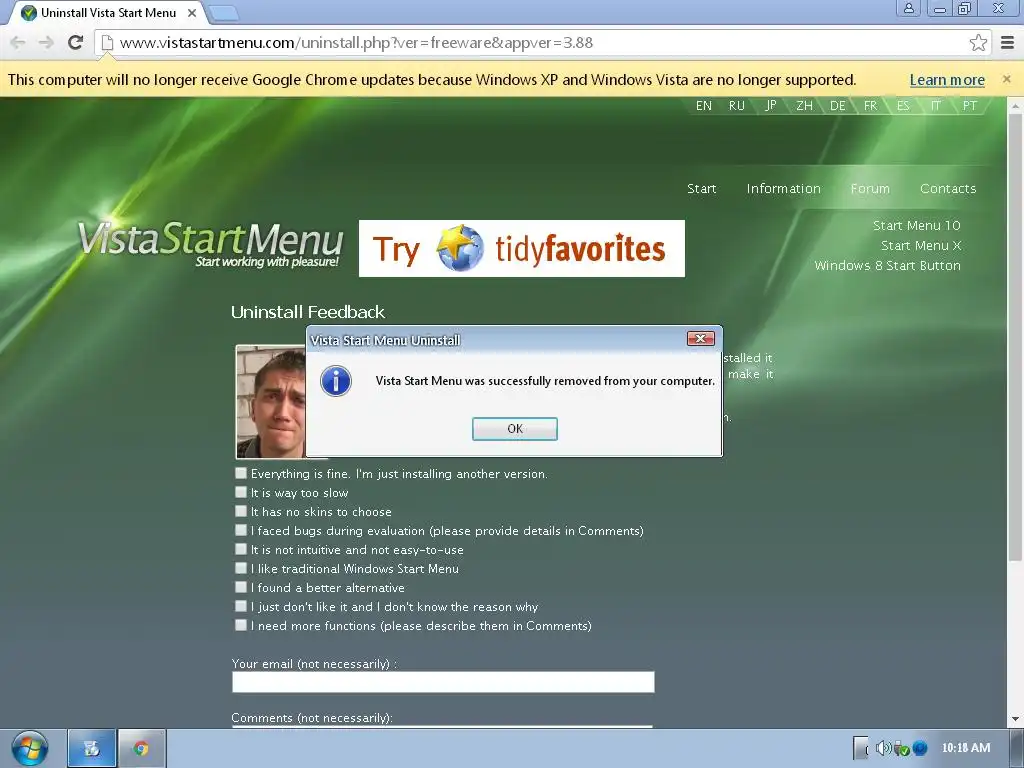Open the Forum navigation menu item
The image size is (1024, 768).
(x=870, y=188)
